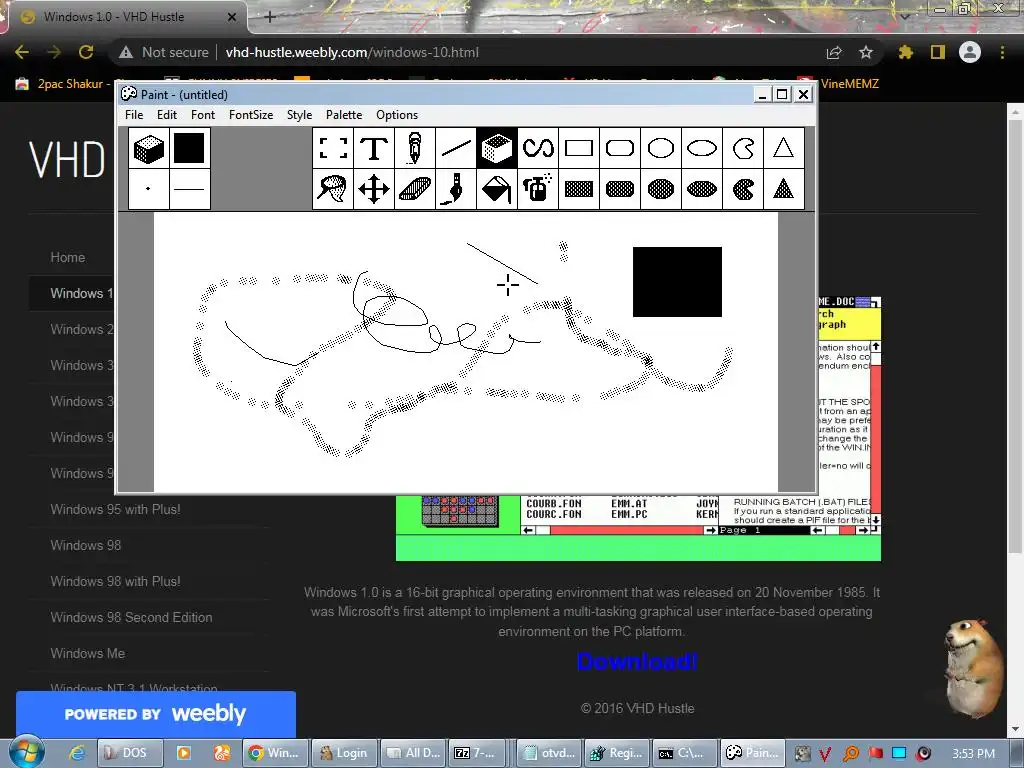The image size is (1024, 768).
Task: Click the Powered by Weebly banner
Action: tap(155, 714)
